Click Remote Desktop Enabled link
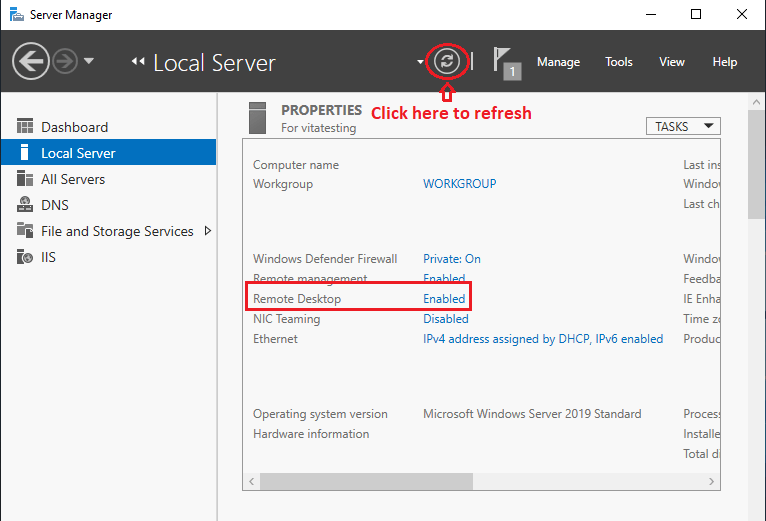 (x=444, y=299)
